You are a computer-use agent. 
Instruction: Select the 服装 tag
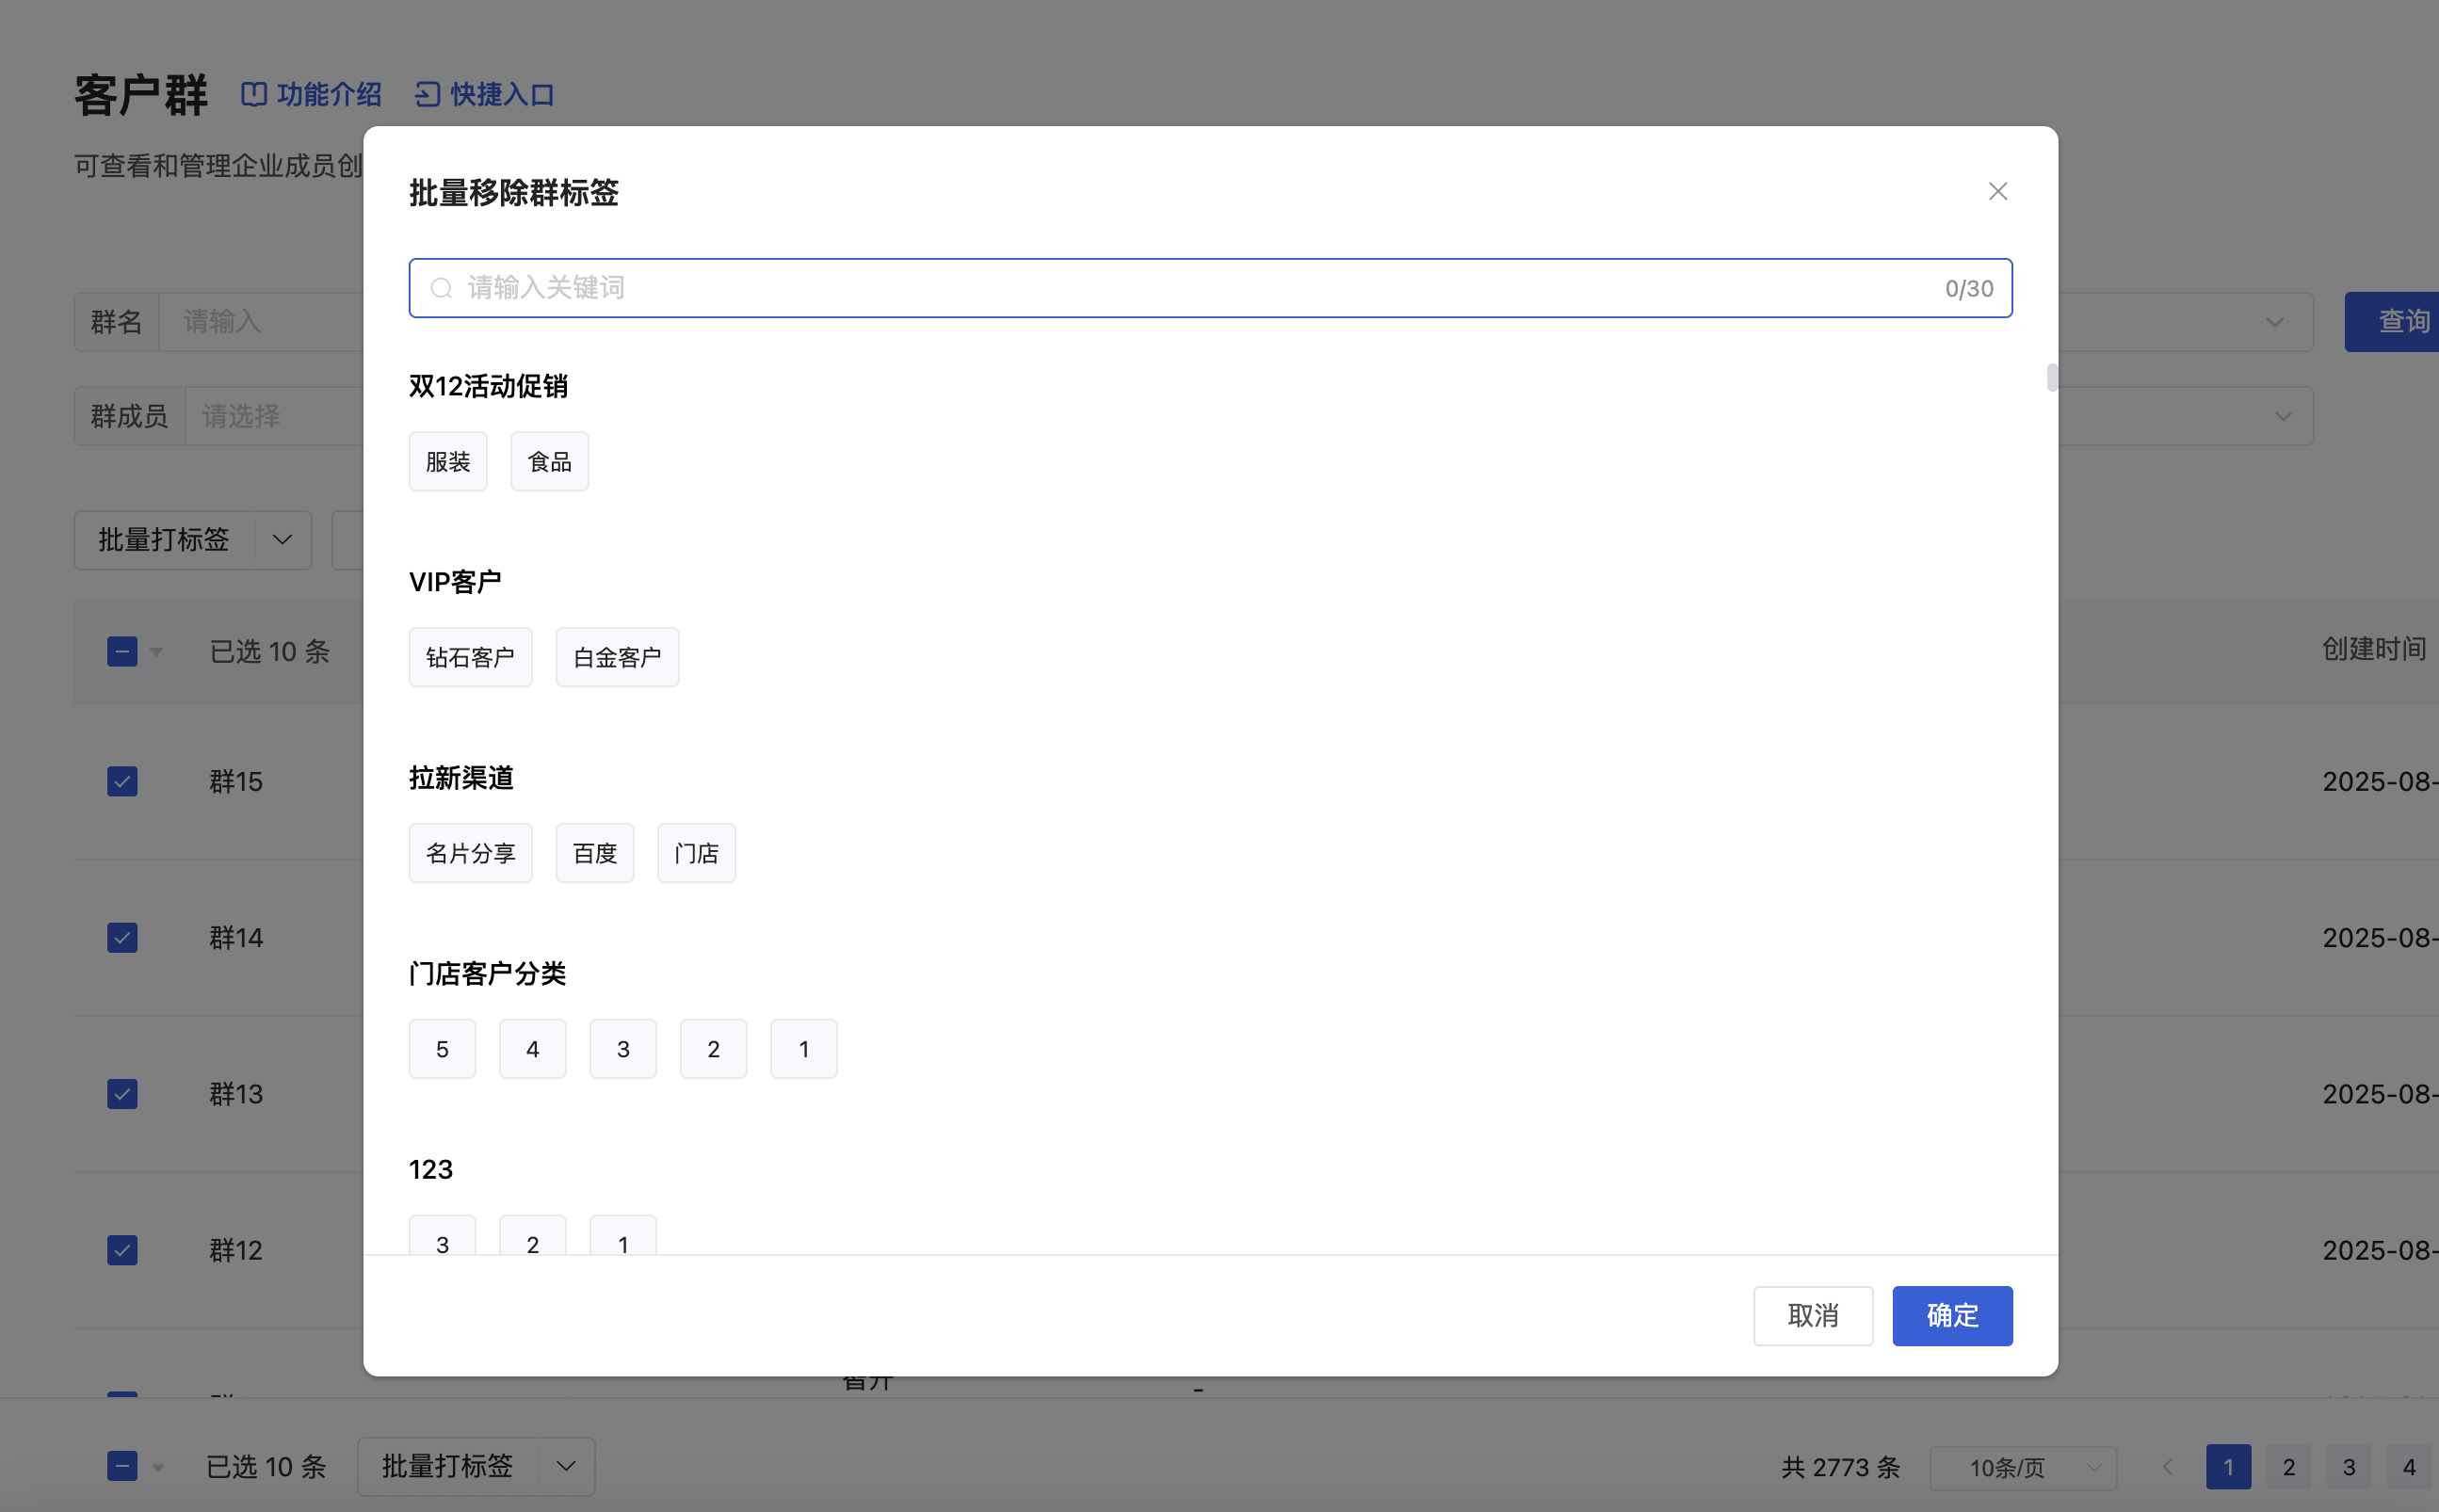[448, 461]
